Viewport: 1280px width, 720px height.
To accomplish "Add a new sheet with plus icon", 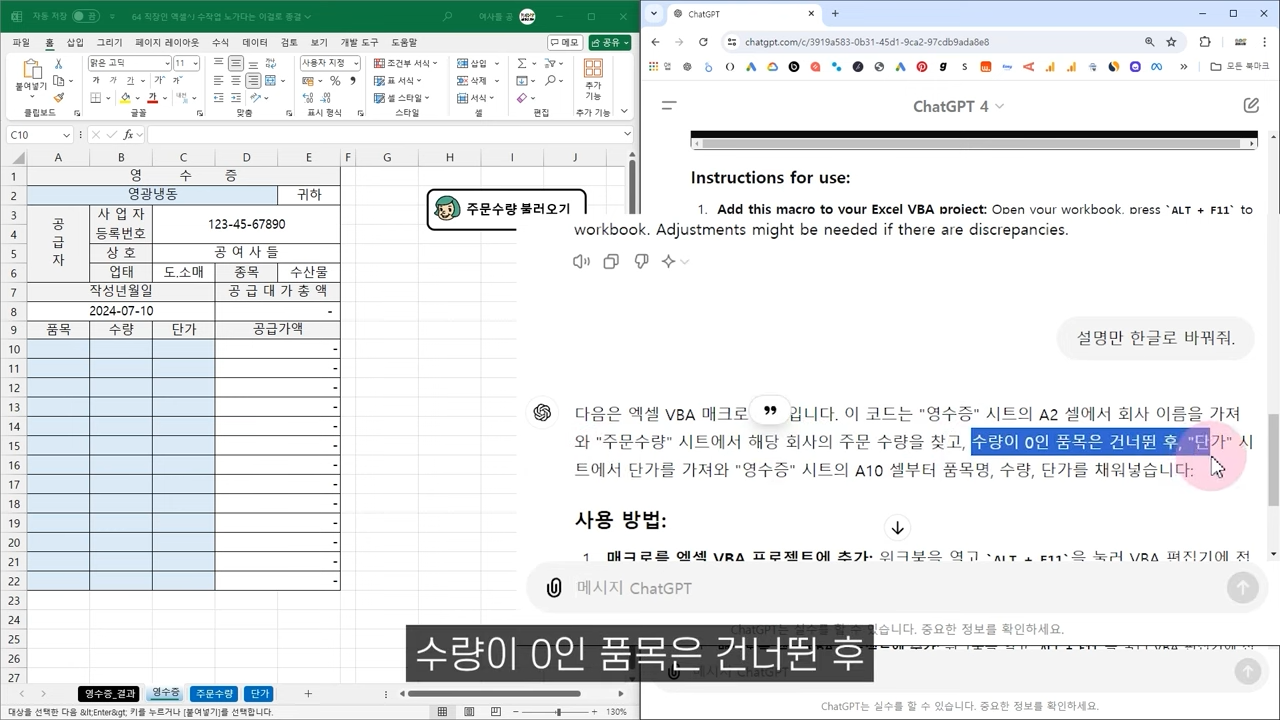I will (x=308, y=693).
